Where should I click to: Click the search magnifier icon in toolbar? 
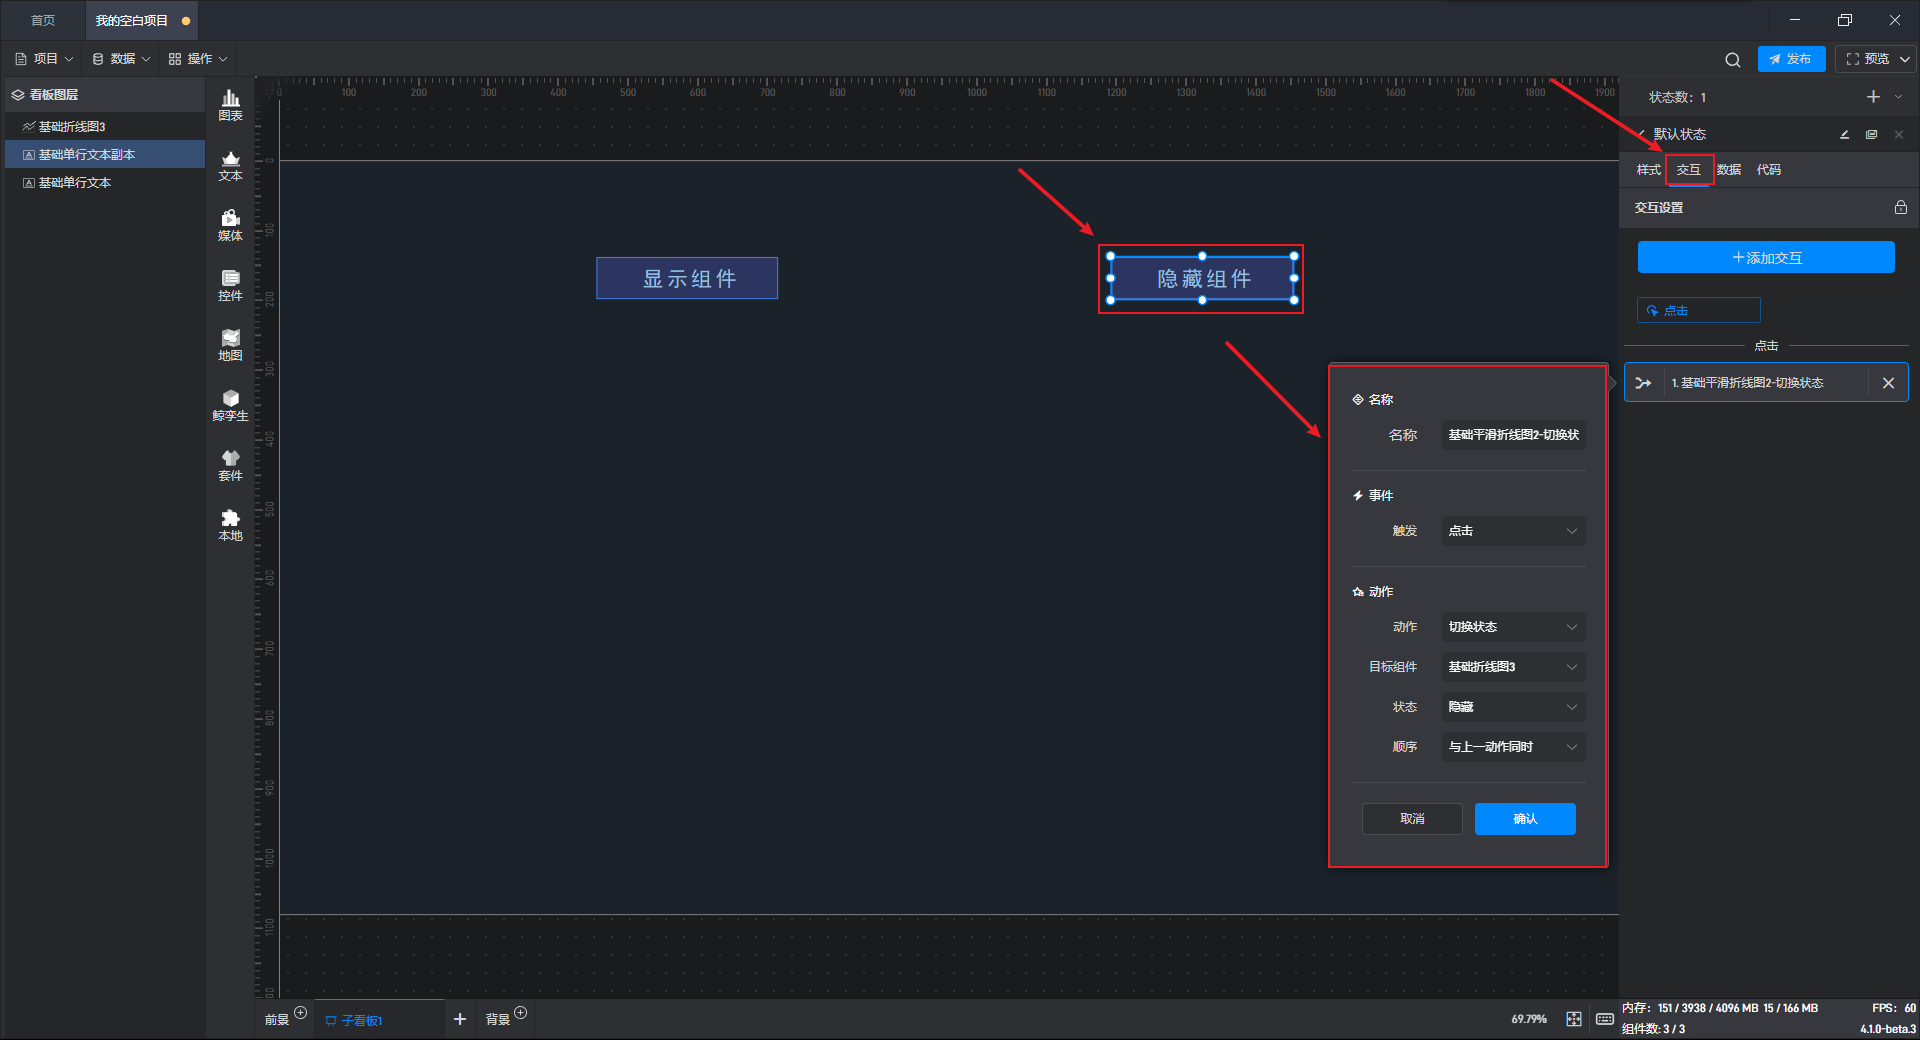pos(1732,60)
